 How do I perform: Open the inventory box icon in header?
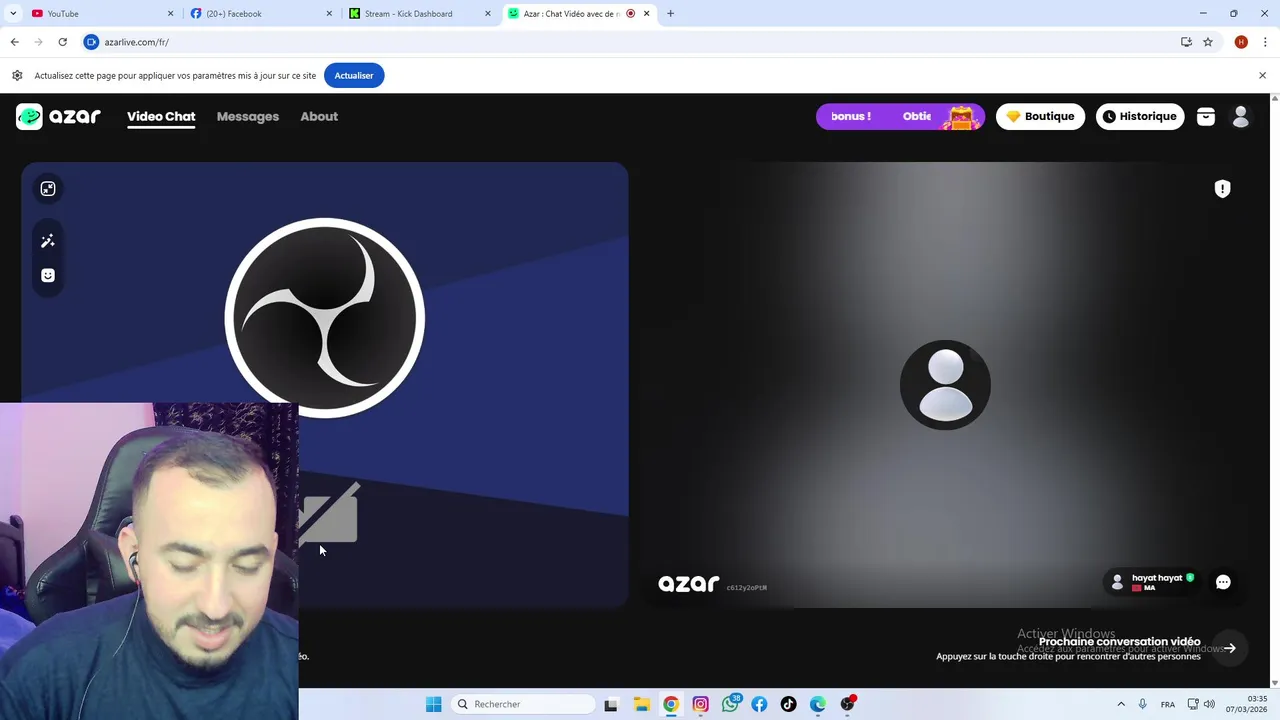pos(1206,117)
